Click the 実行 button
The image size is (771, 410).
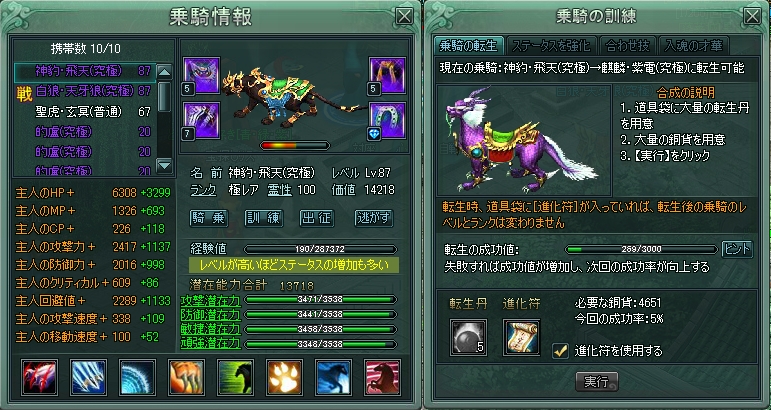[x=596, y=381]
